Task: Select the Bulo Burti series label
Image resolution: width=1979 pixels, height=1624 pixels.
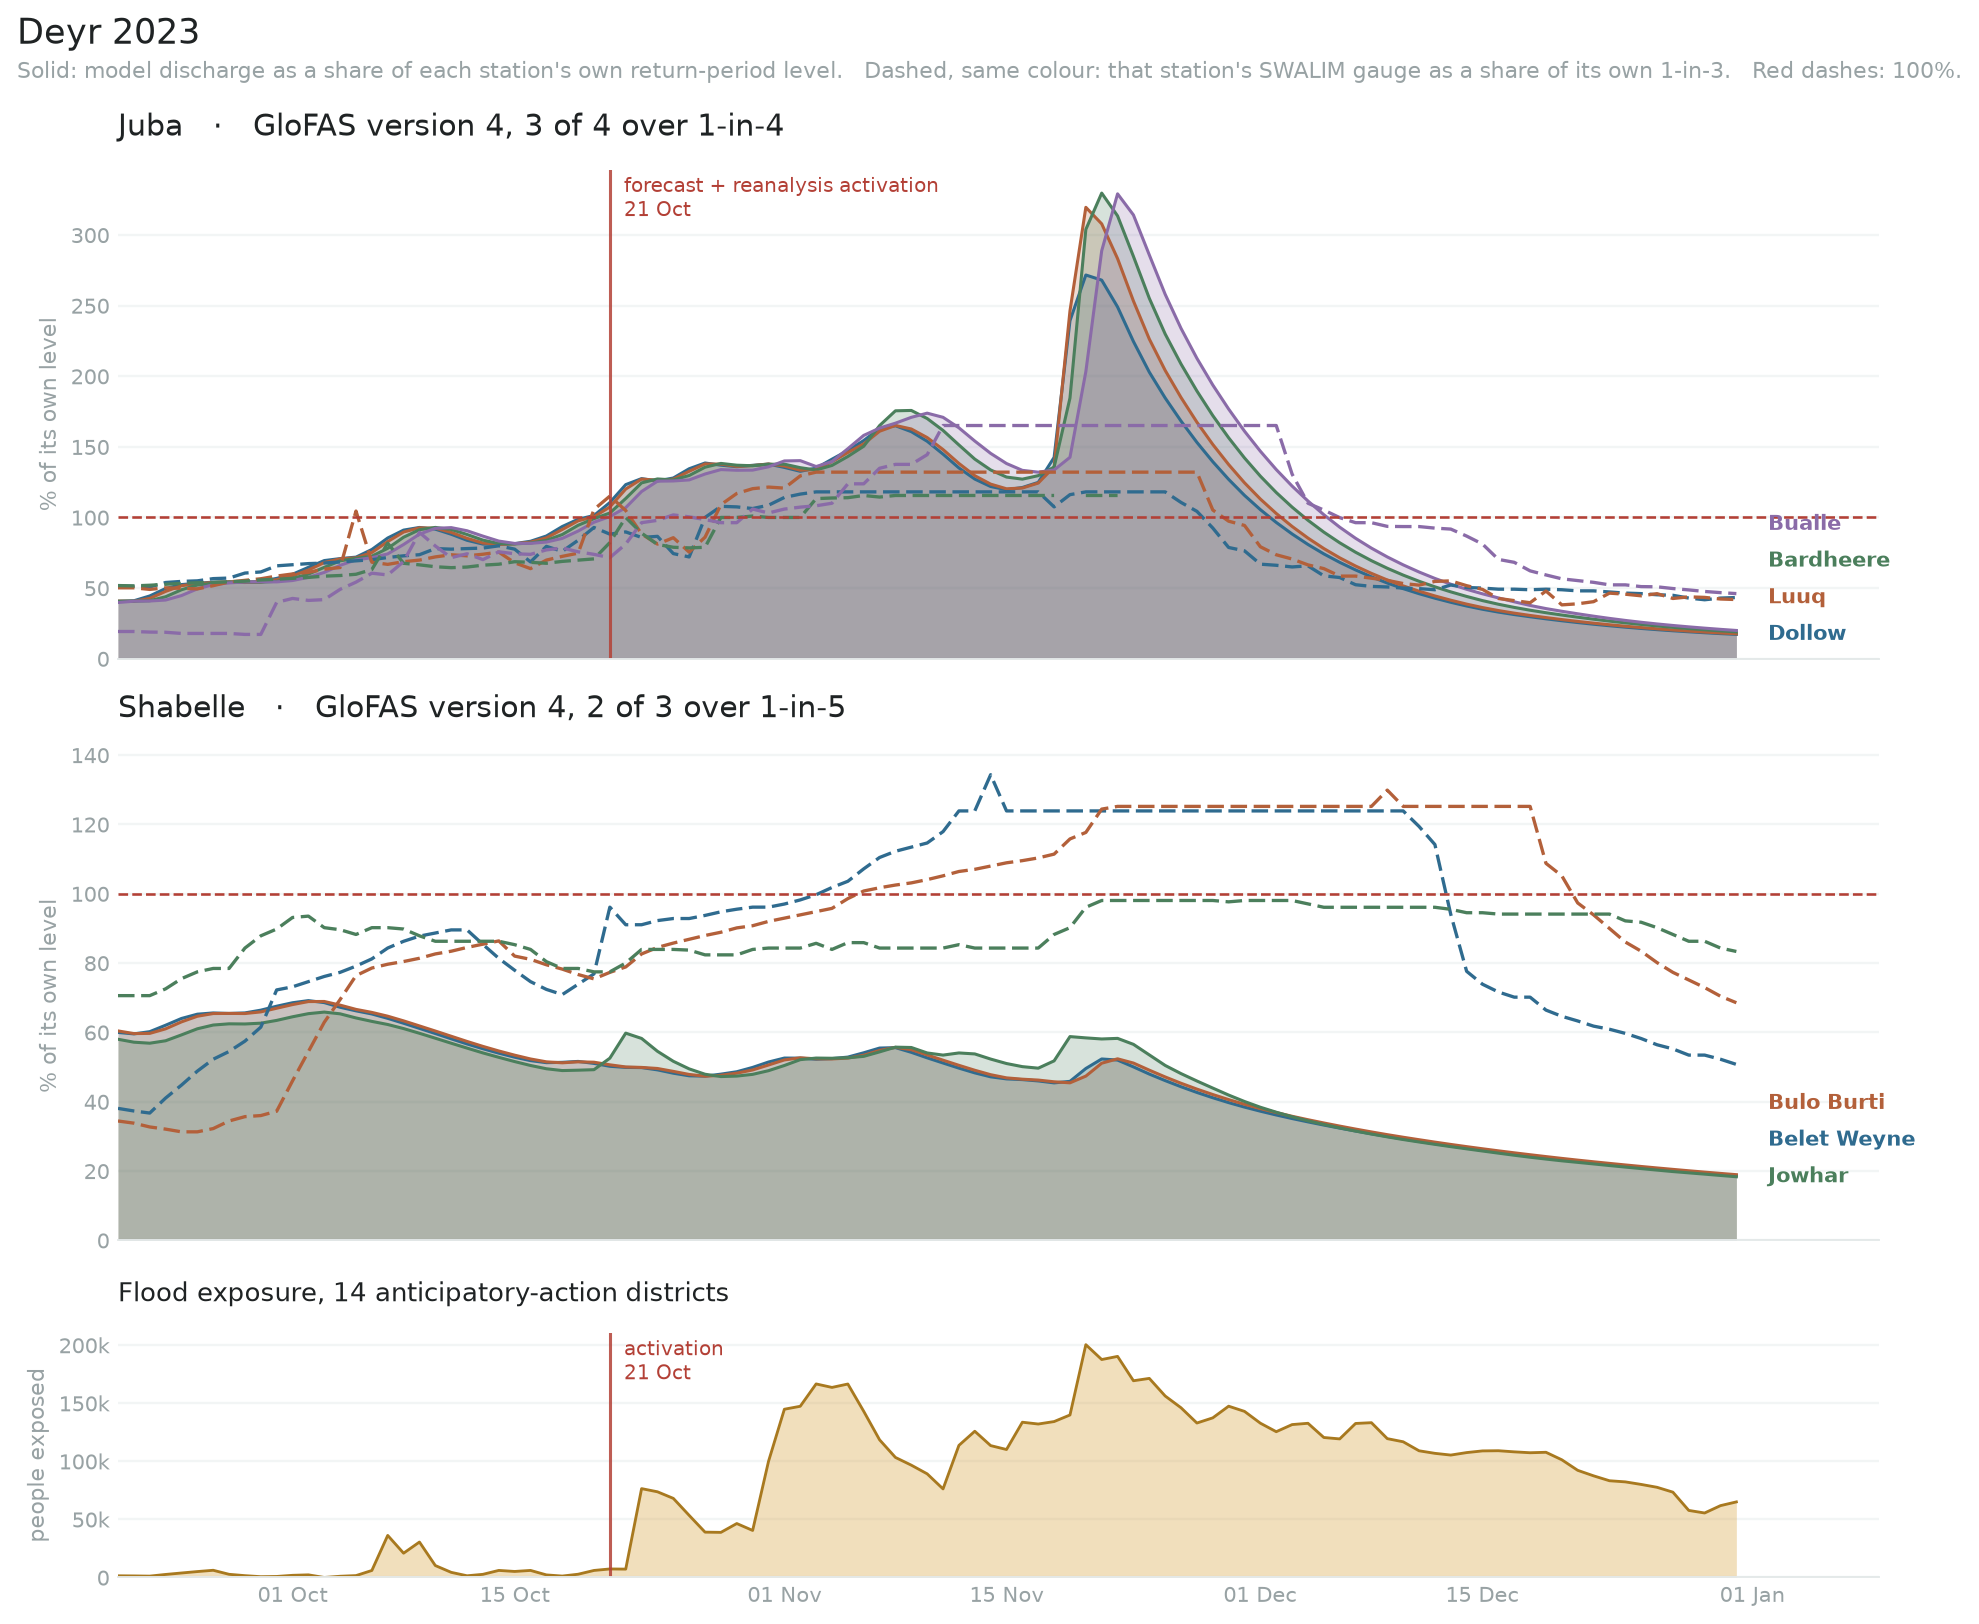Action: coord(1826,1102)
